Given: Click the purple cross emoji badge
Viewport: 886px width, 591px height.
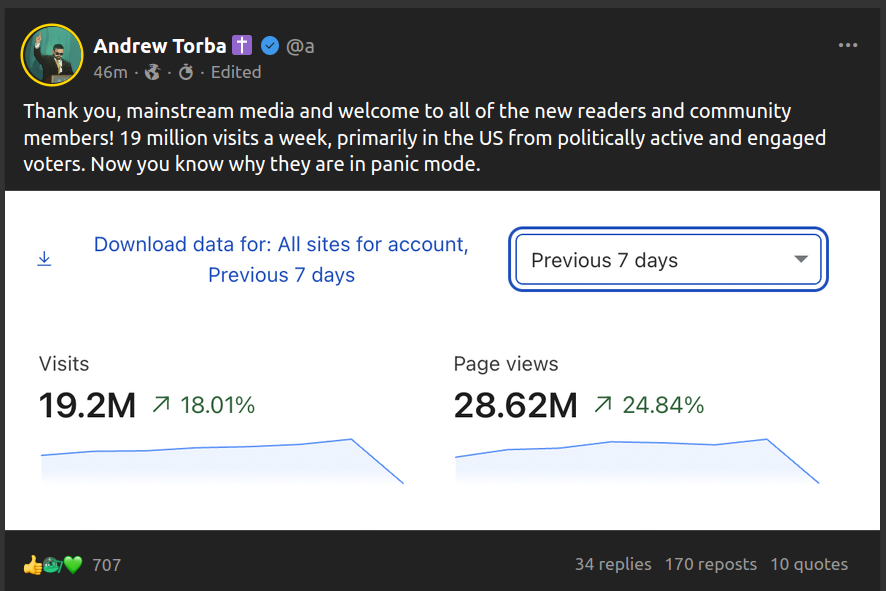Looking at the screenshot, I should point(242,45).
